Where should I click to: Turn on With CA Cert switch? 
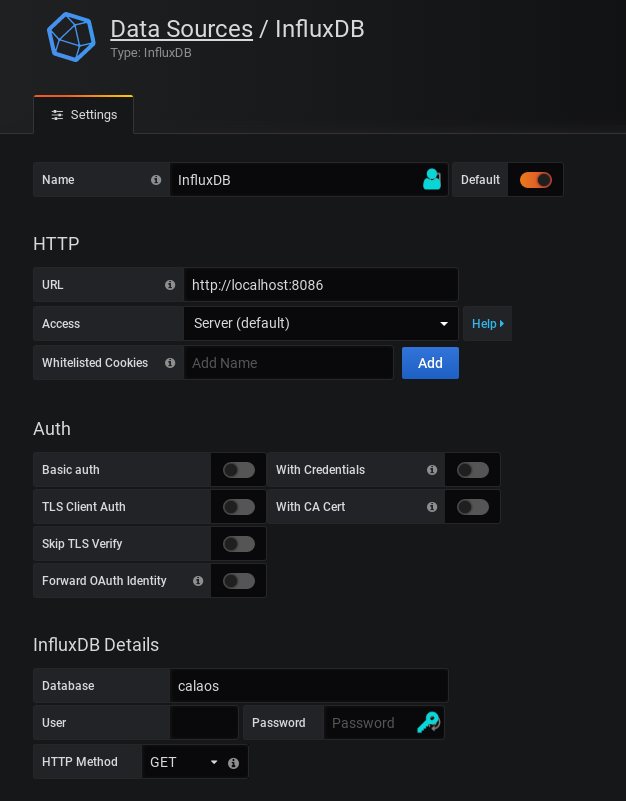pyautogui.click(x=473, y=507)
